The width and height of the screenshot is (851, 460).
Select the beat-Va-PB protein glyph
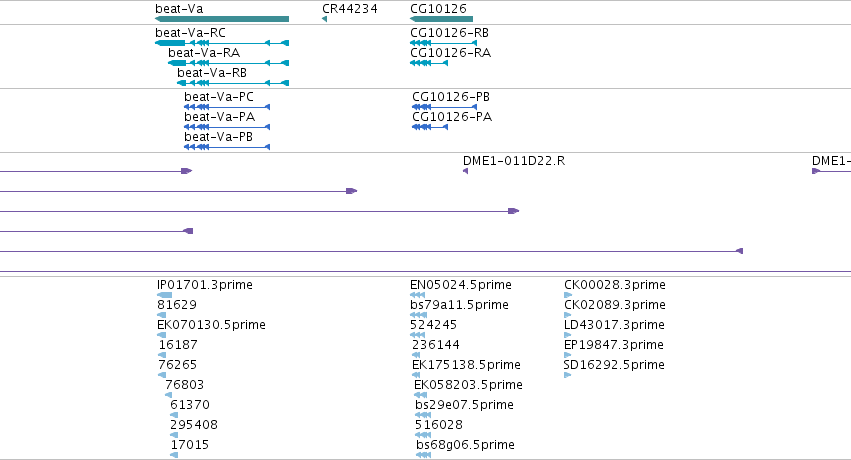pyautogui.click(x=227, y=147)
